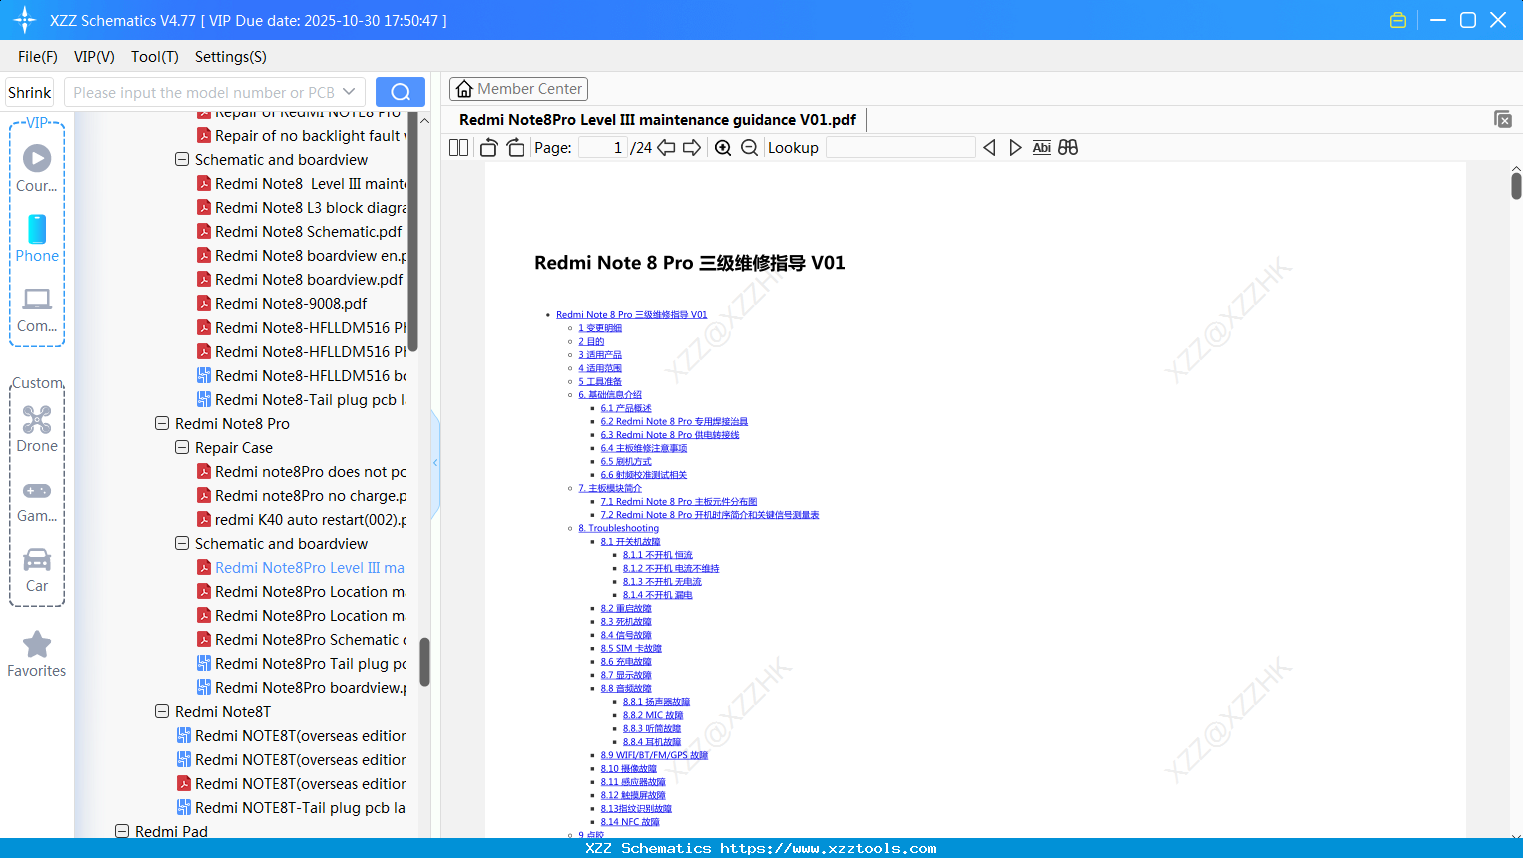1523x858 pixels.
Task: Toggle the two-page layout view icon
Action: [x=458, y=148]
